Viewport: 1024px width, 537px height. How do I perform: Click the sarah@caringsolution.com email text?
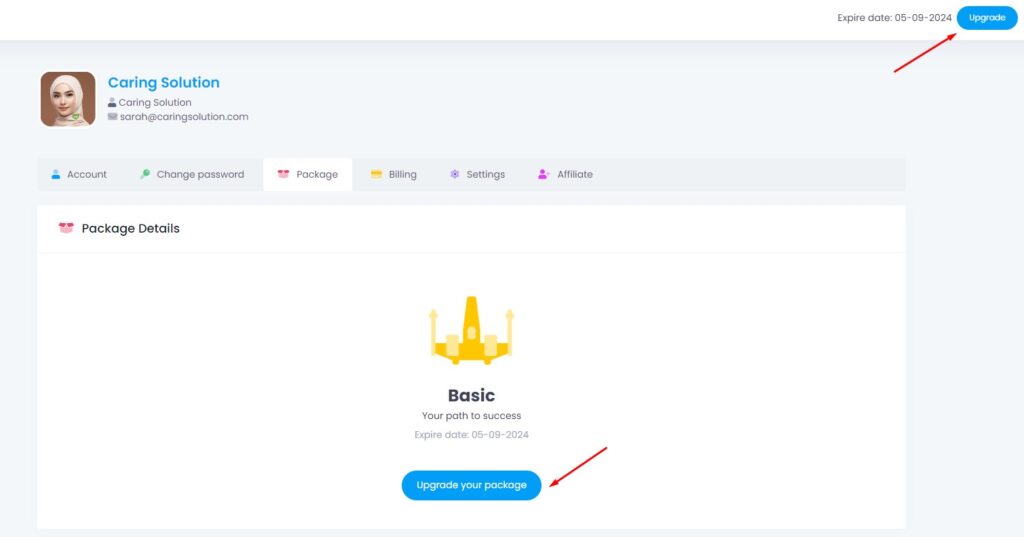pos(184,117)
